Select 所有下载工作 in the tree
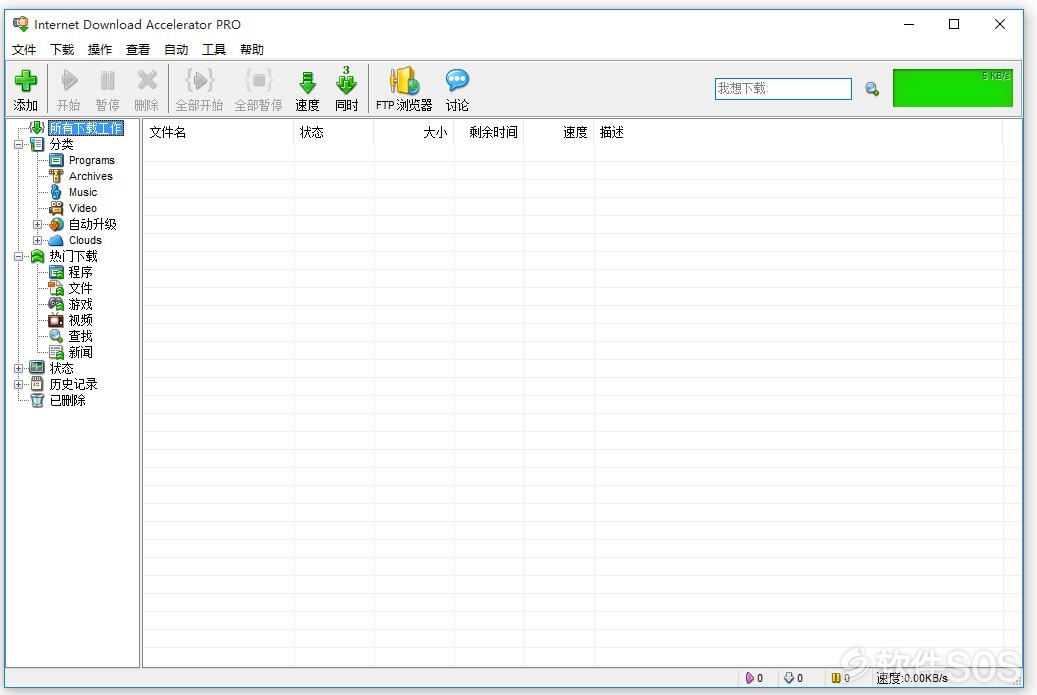 coord(86,128)
